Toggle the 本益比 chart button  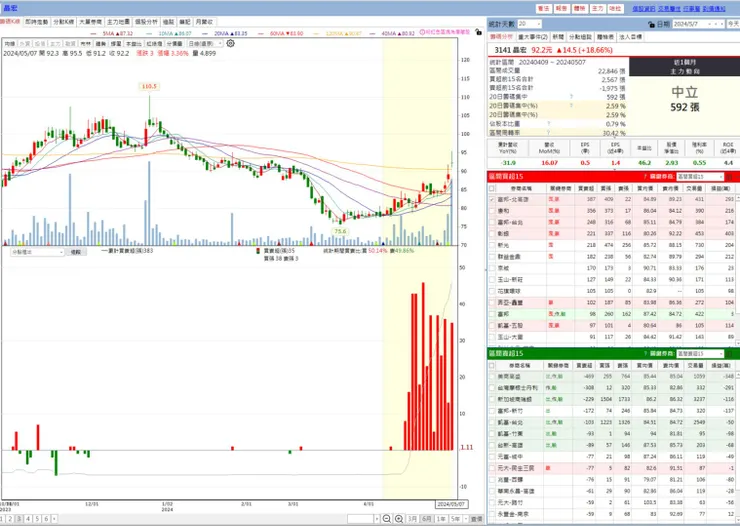pyautogui.click(x=134, y=43)
